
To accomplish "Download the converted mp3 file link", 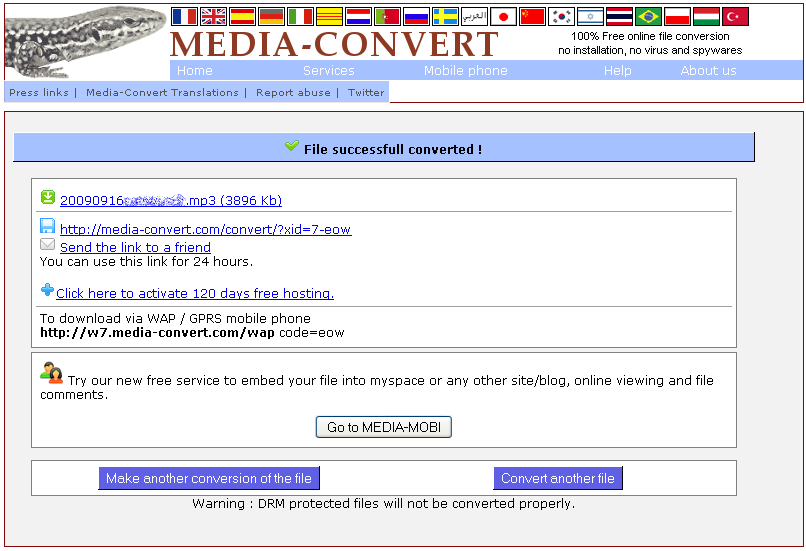I will pyautogui.click(x=171, y=200).
